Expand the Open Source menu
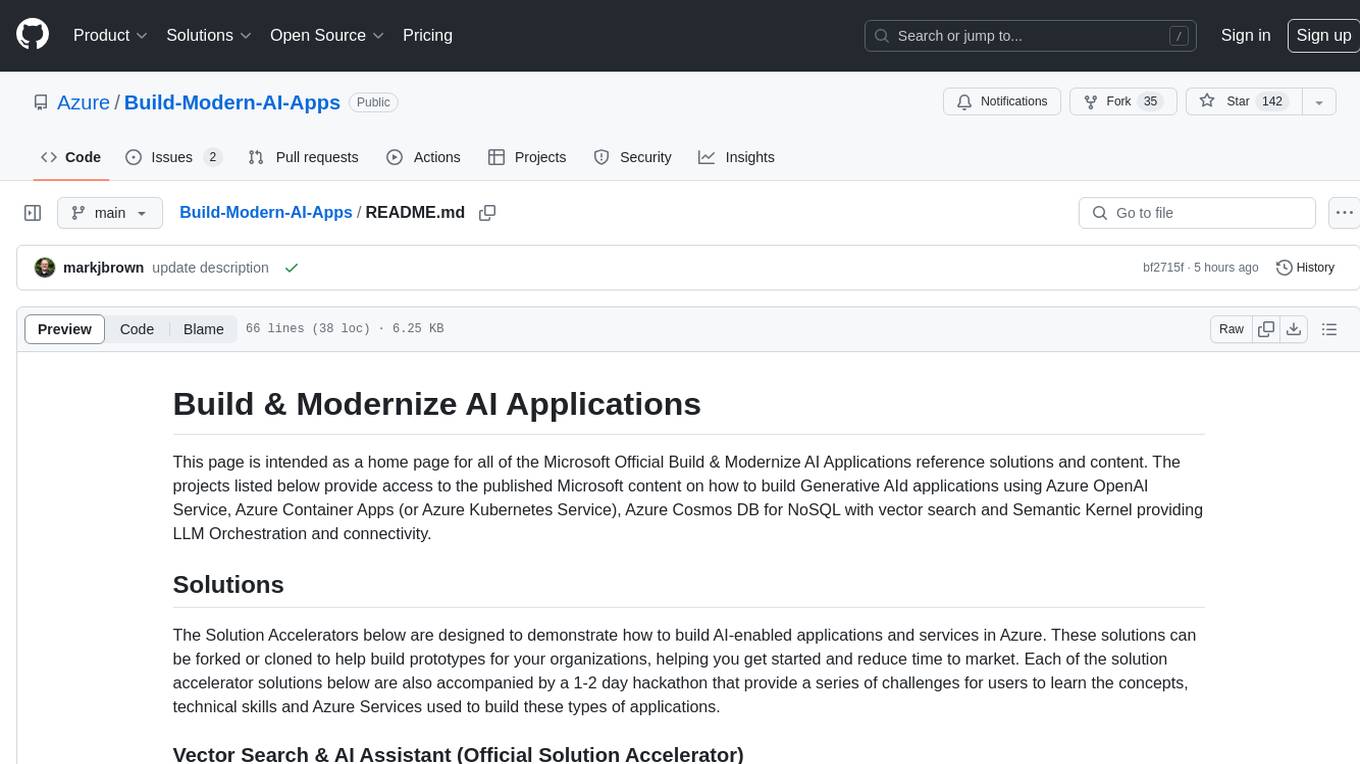The width and height of the screenshot is (1360, 764). click(327, 35)
